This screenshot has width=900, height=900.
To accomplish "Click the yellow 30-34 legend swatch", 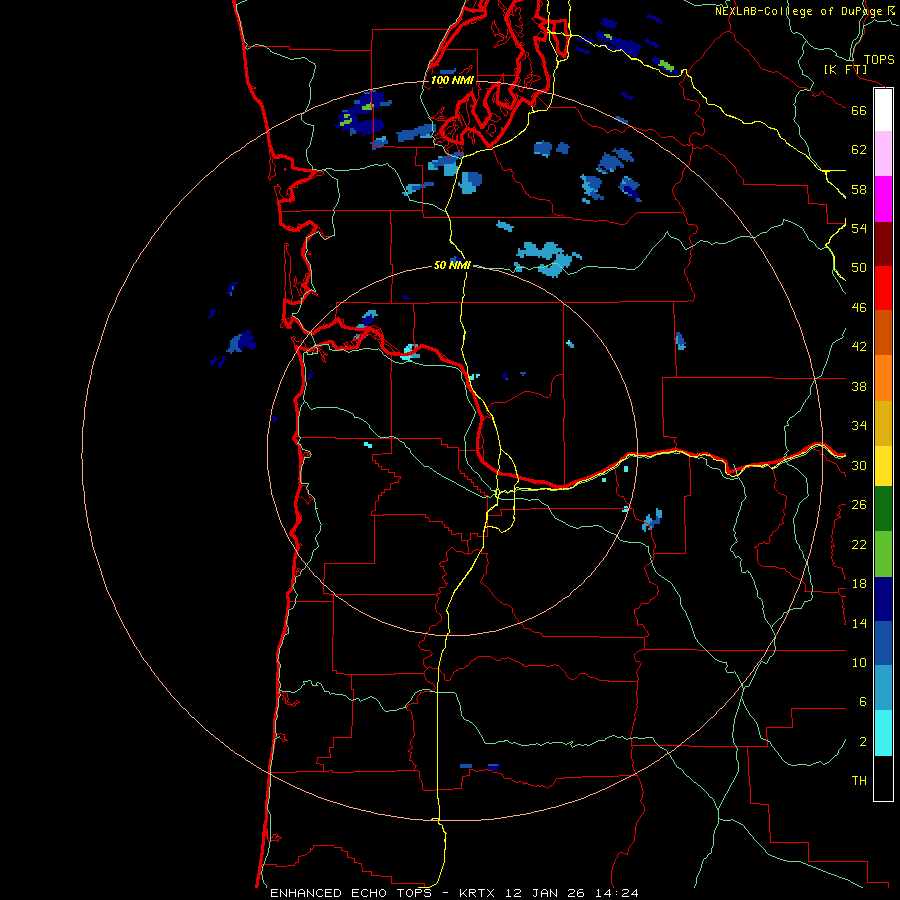I will click(x=883, y=466).
